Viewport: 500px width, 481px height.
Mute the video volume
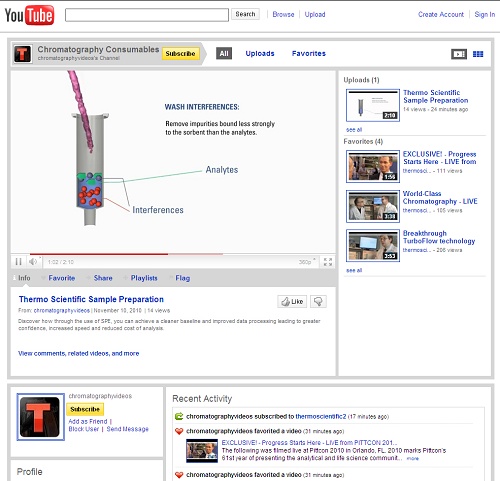tap(33, 262)
